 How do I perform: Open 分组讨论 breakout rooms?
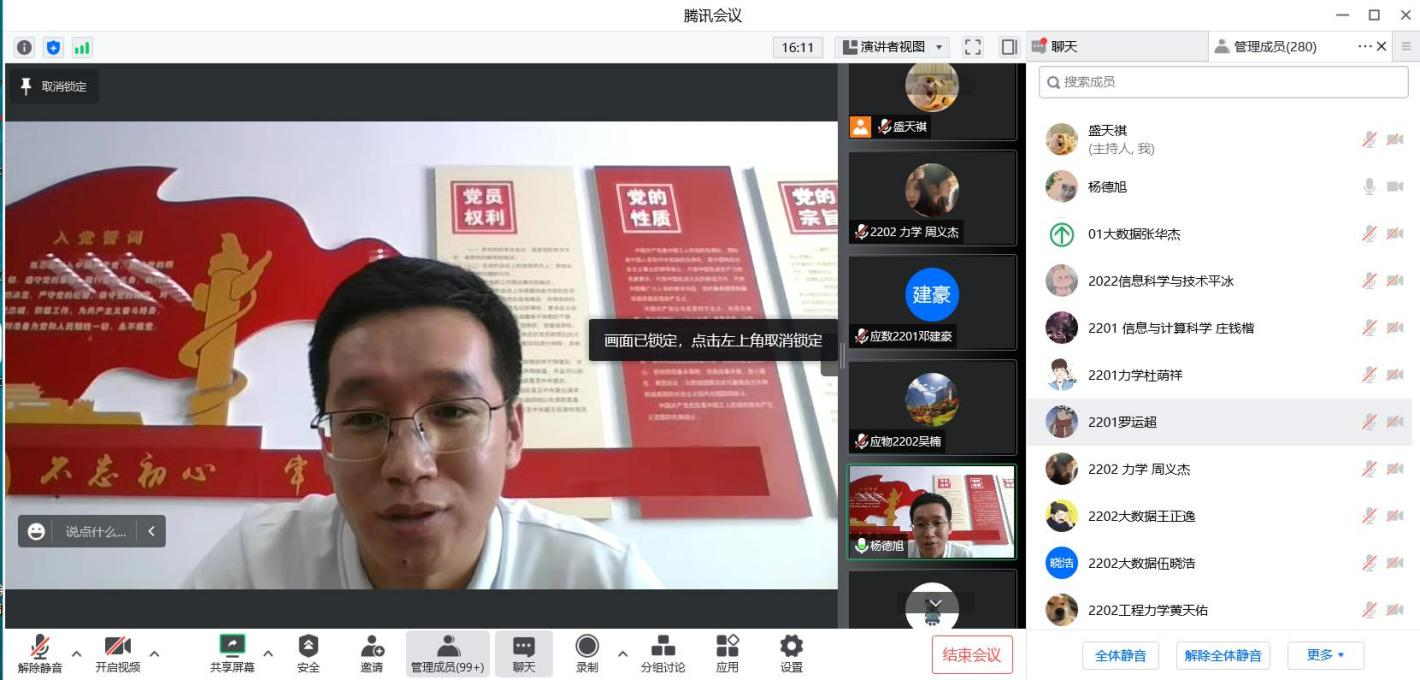(x=662, y=647)
